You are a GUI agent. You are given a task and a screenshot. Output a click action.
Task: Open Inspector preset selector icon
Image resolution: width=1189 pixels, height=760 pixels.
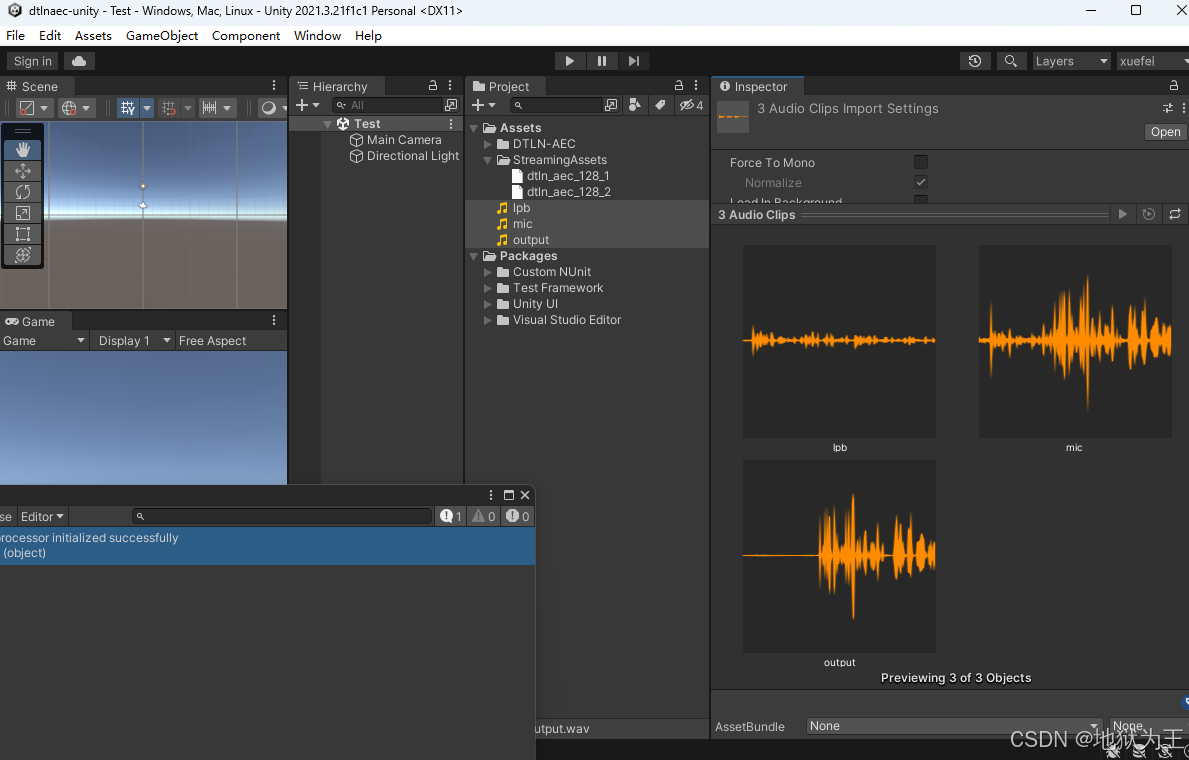(1168, 108)
